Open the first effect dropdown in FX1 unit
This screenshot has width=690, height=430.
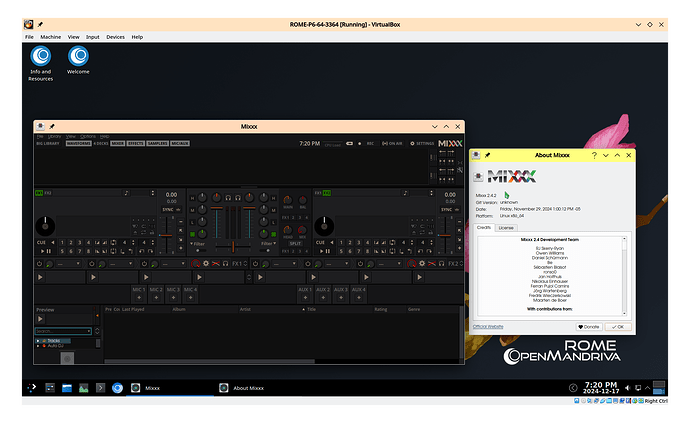[68, 264]
